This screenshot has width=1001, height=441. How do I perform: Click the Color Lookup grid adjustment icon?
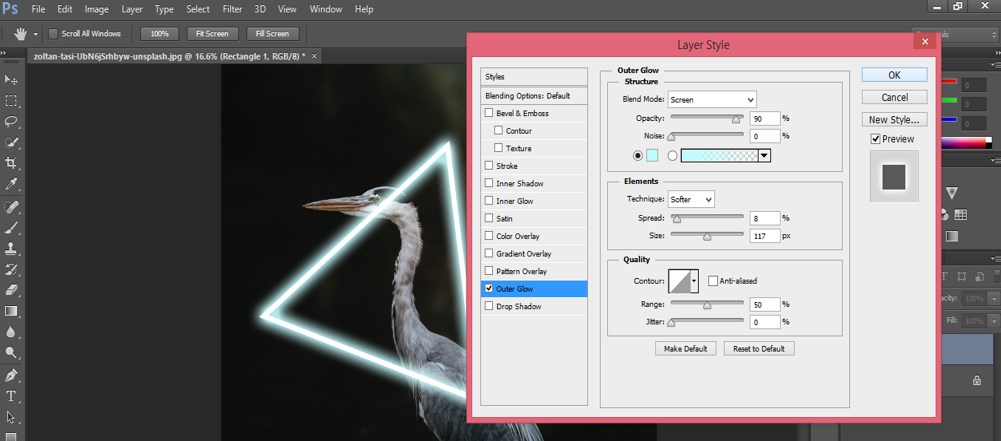tap(960, 214)
